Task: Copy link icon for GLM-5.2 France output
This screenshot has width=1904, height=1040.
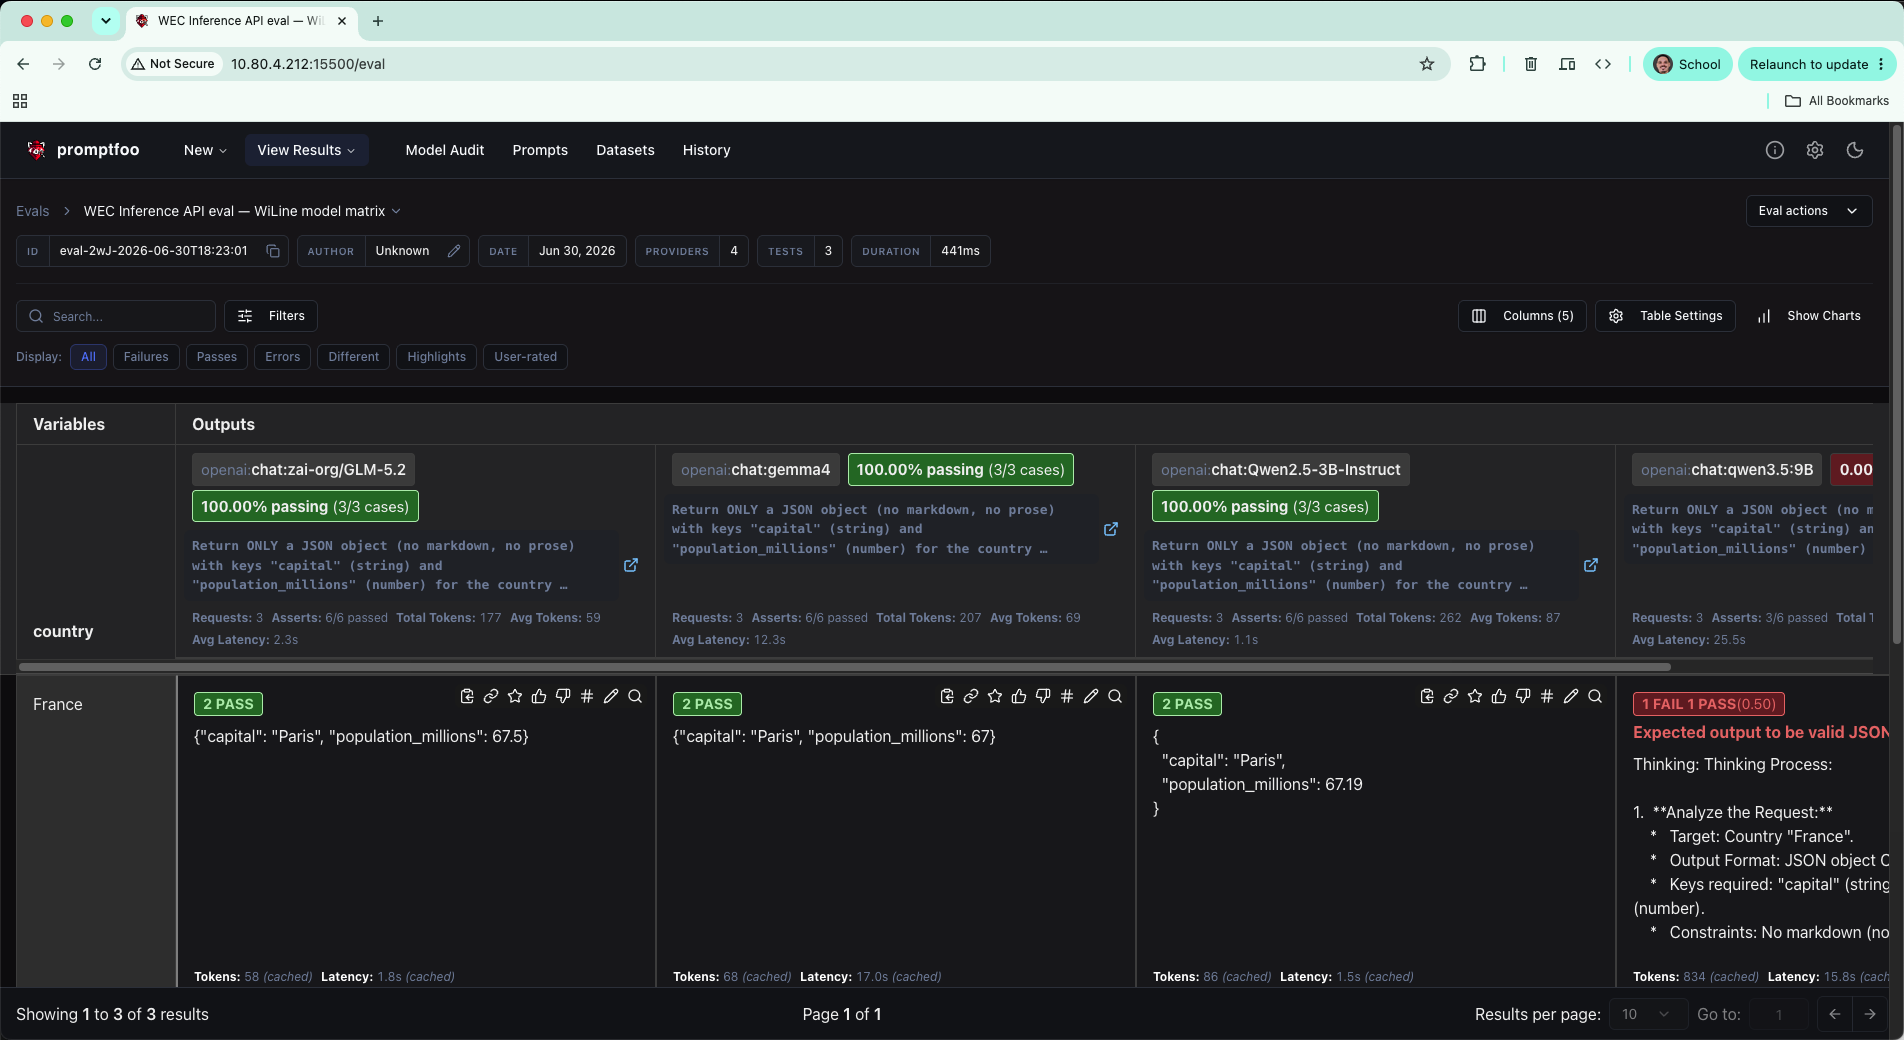Action: click(x=491, y=696)
